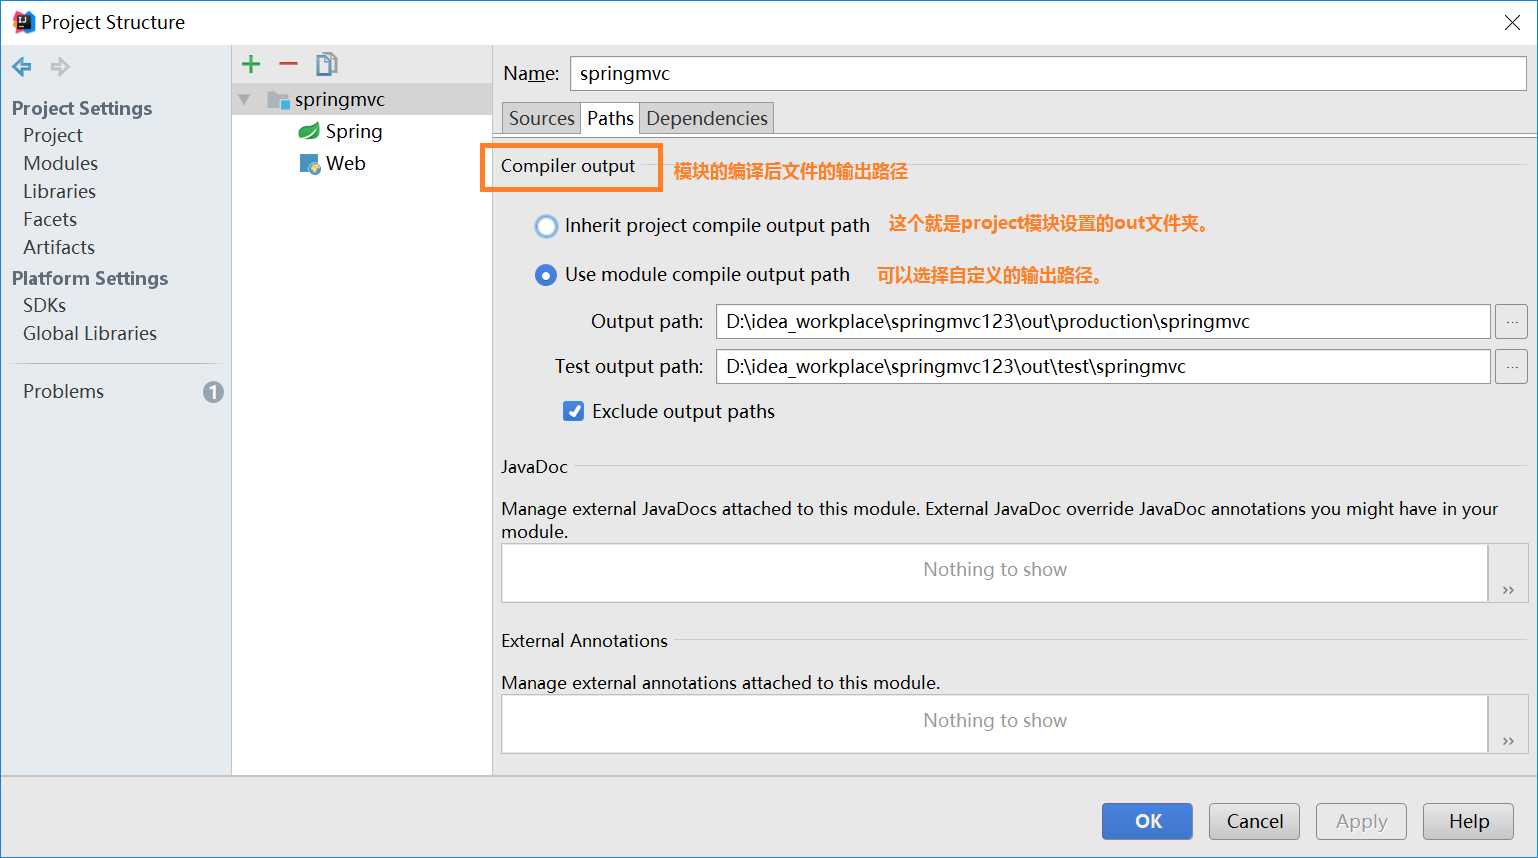Click the Output path text field

tap(1103, 321)
